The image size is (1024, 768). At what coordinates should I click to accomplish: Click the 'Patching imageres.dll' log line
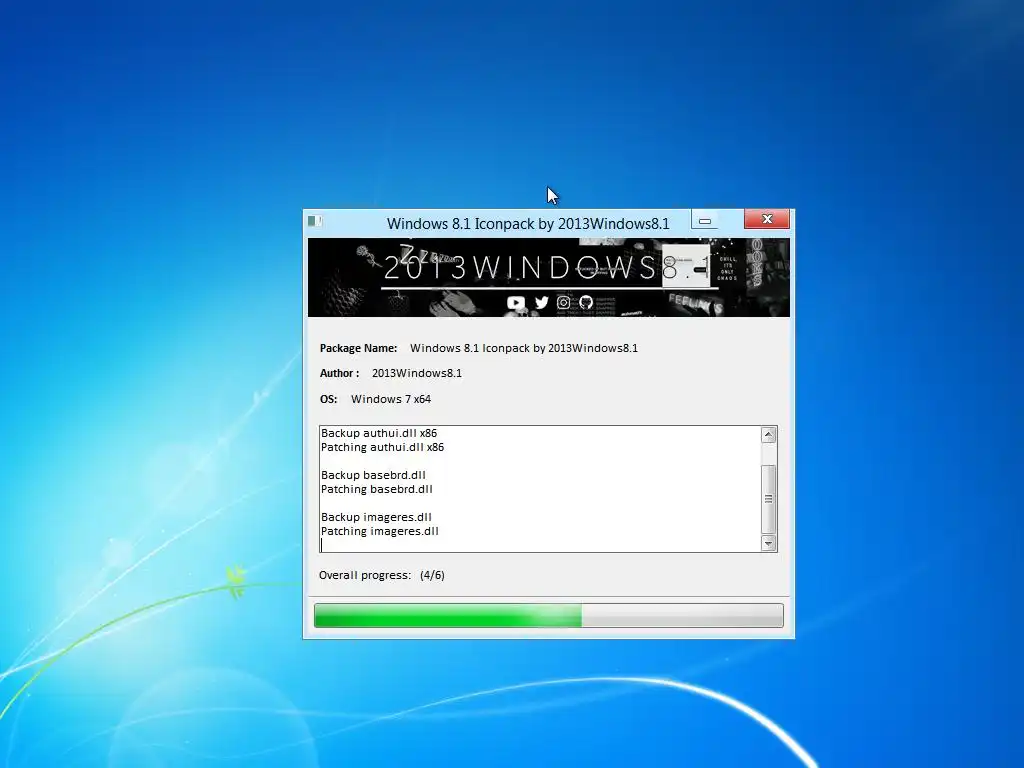379,531
